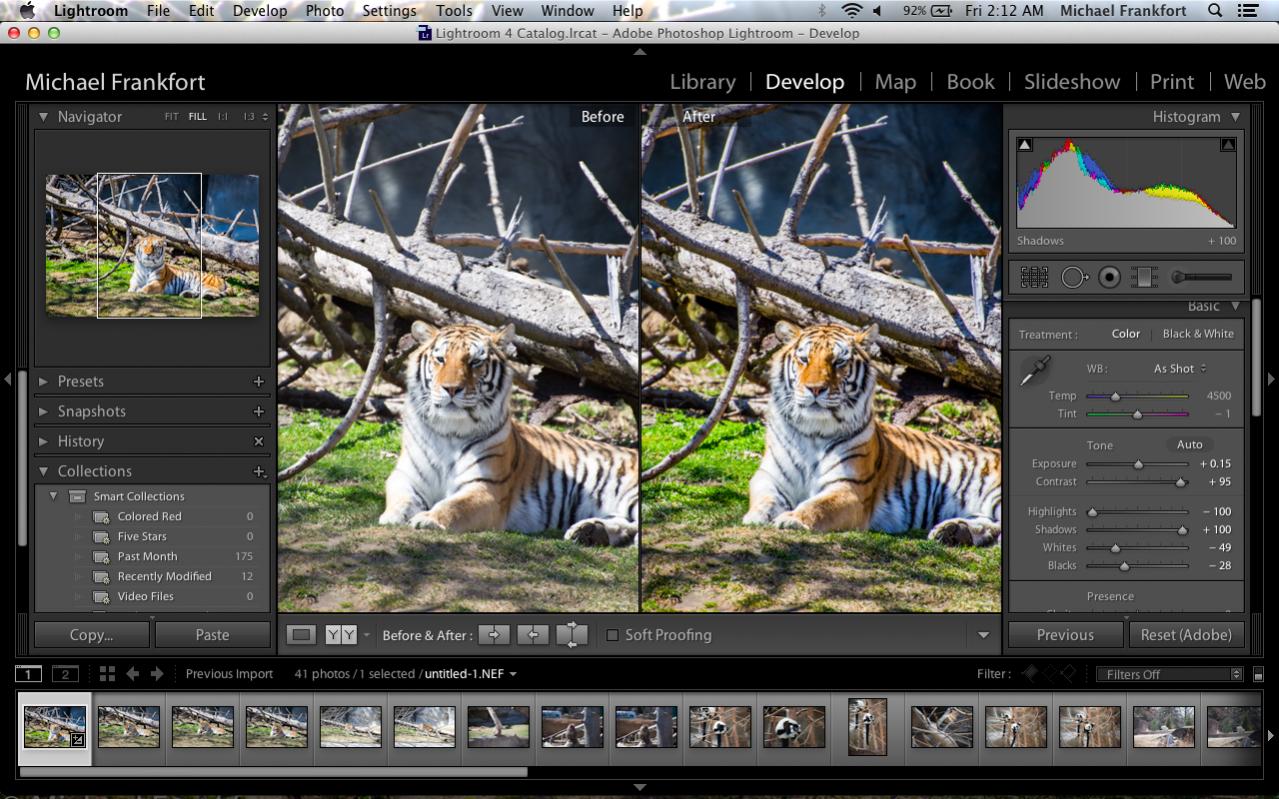This screenshot has width=1279, height=799.
Task: Select the Crop Overlay tool
Action: click(x=1034, y=277)
